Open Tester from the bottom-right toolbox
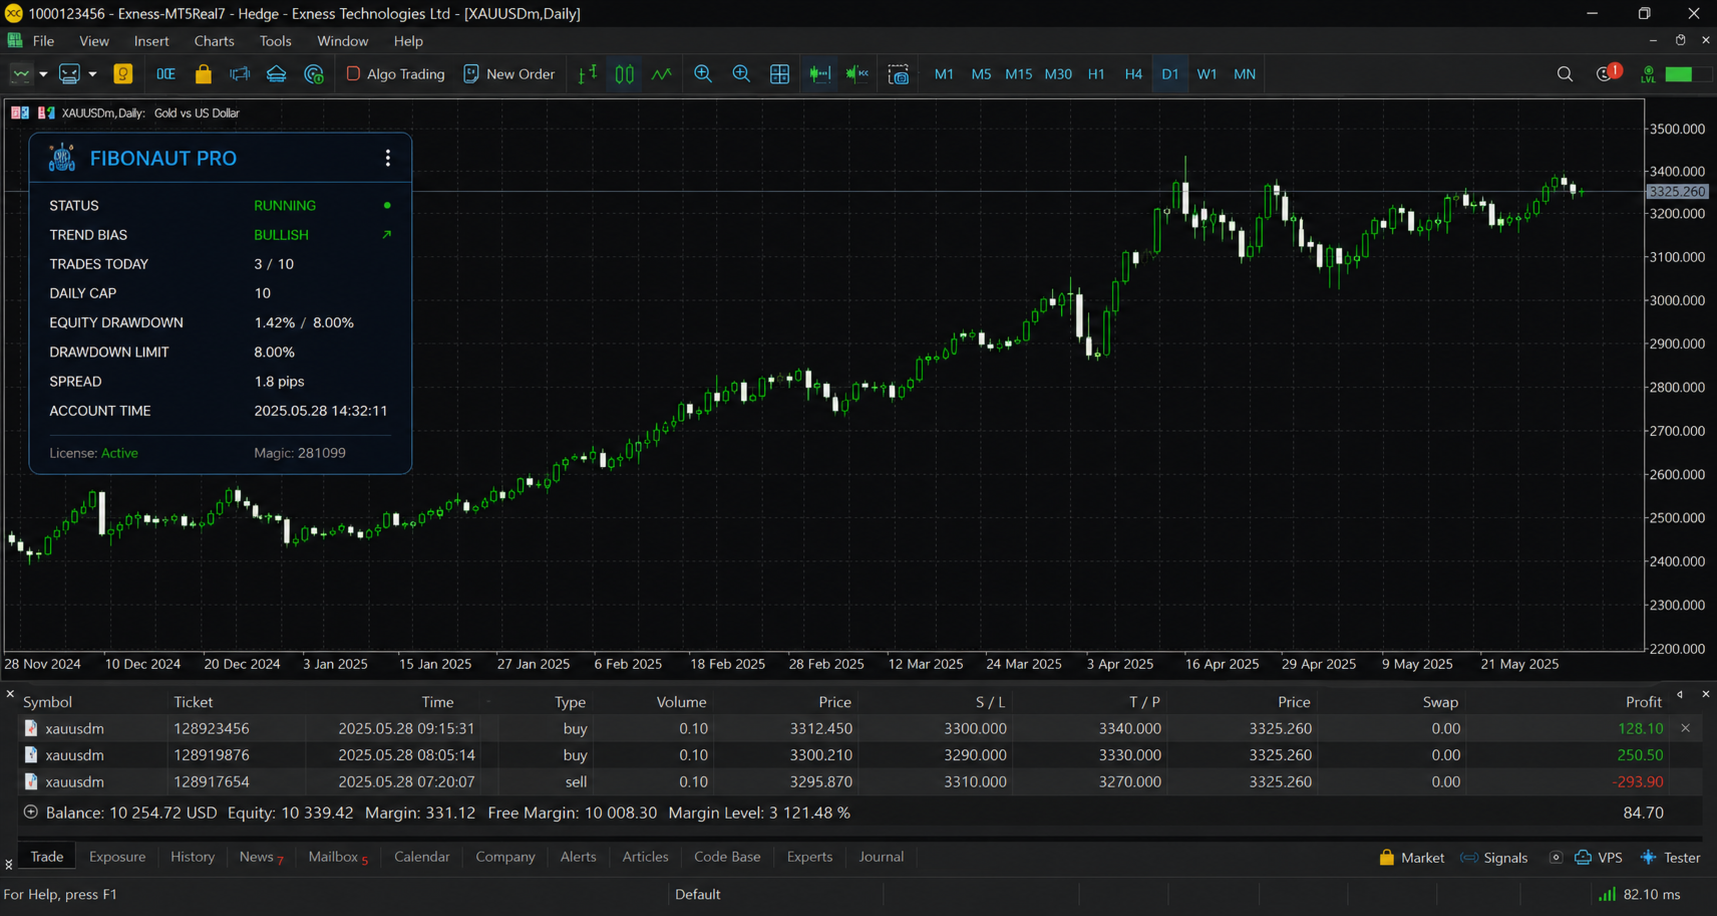The height and width of the screenshot is (916, 1717). pos(1670,858)
